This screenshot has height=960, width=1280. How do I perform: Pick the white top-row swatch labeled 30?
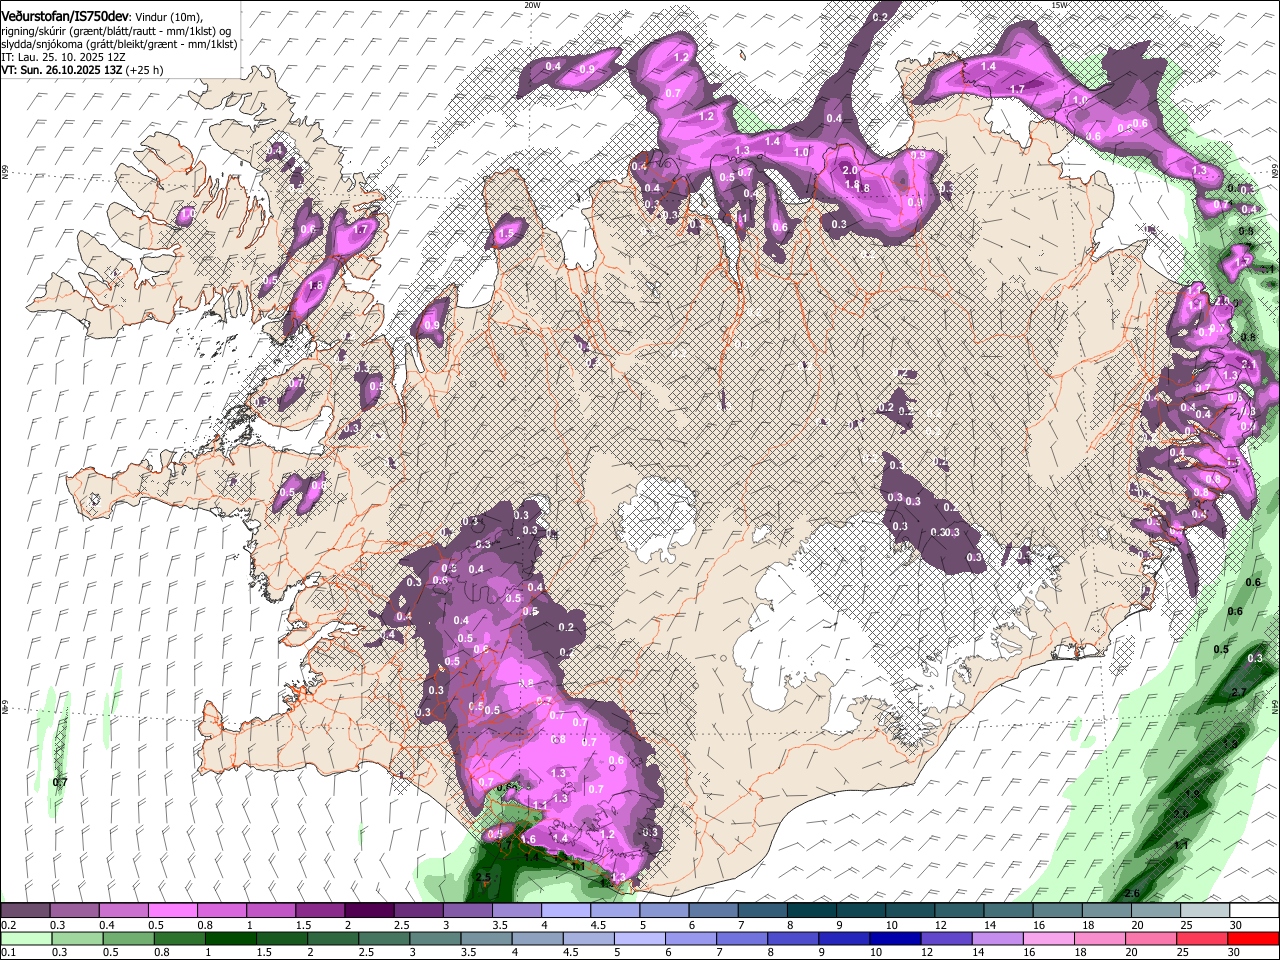pyautogui.click(x=1255, y=911)
